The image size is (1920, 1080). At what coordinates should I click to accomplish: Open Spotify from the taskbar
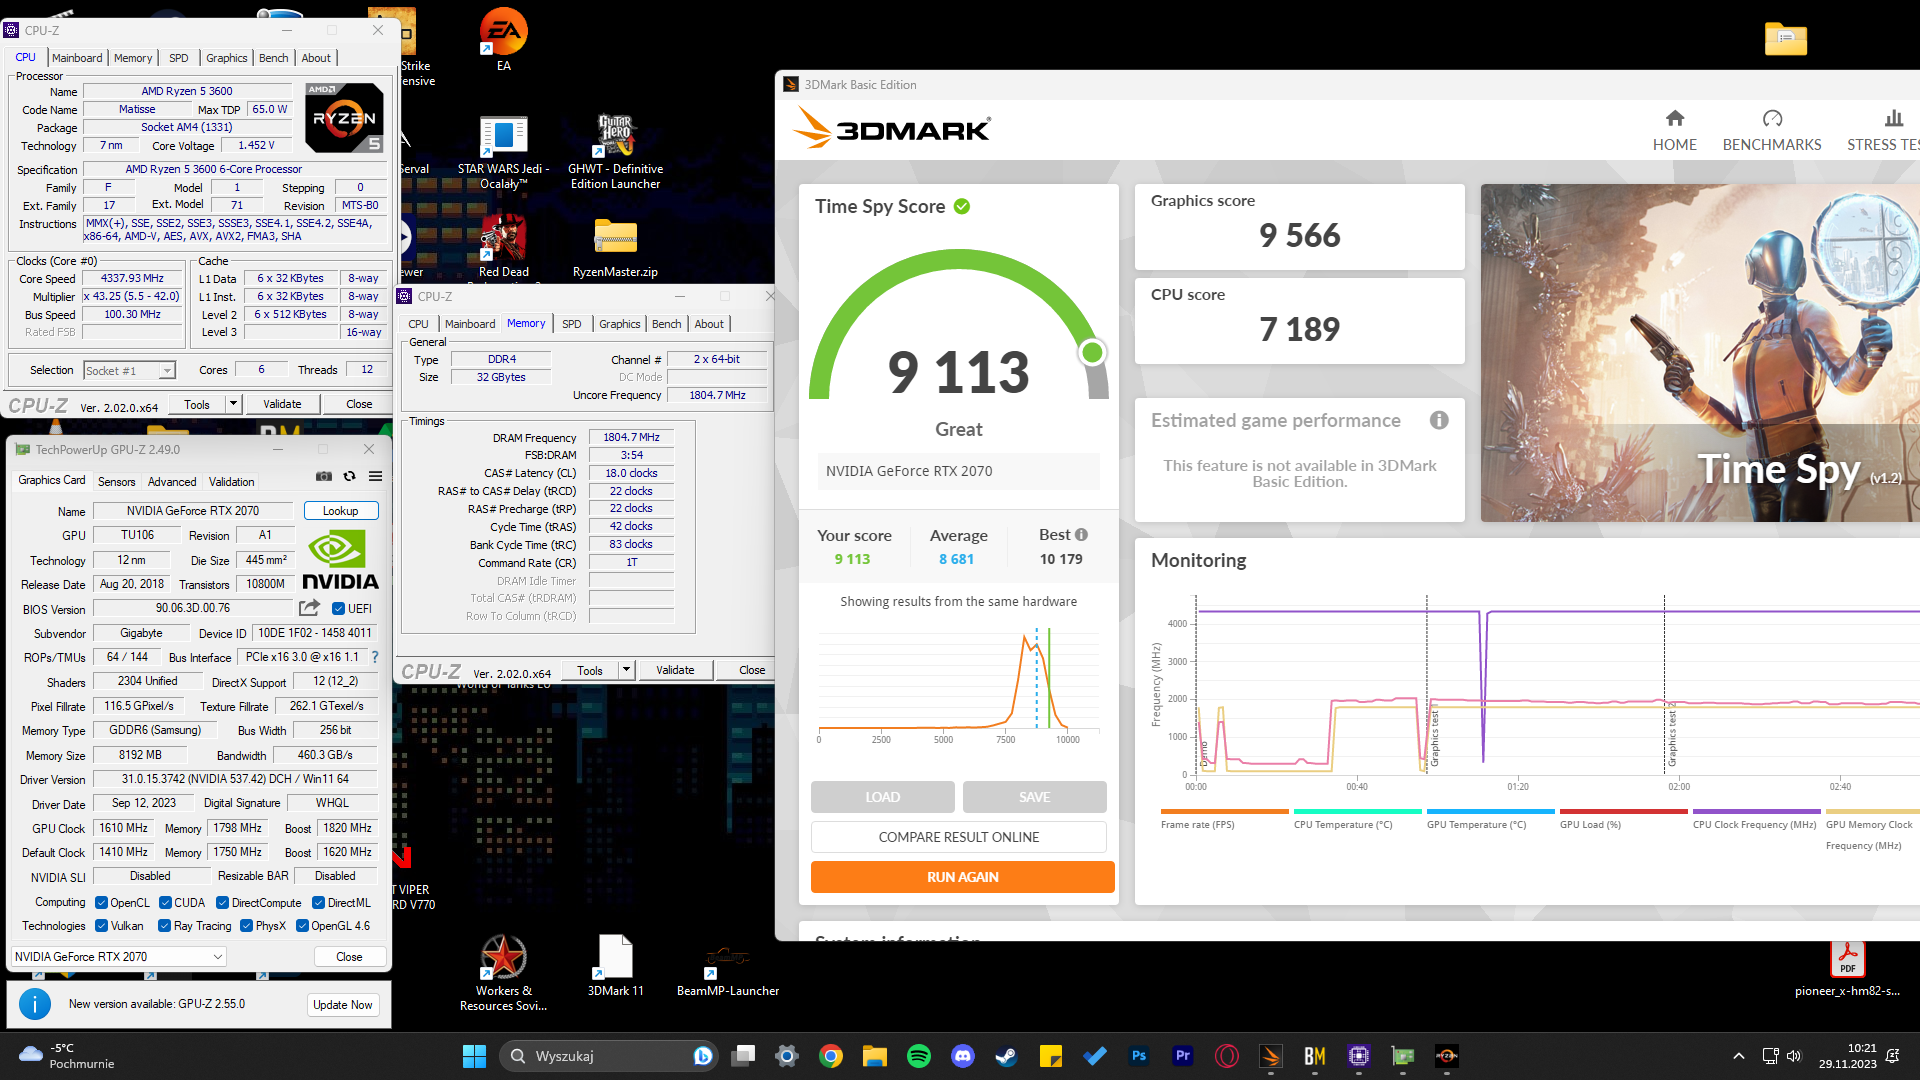pos(918,1056)
